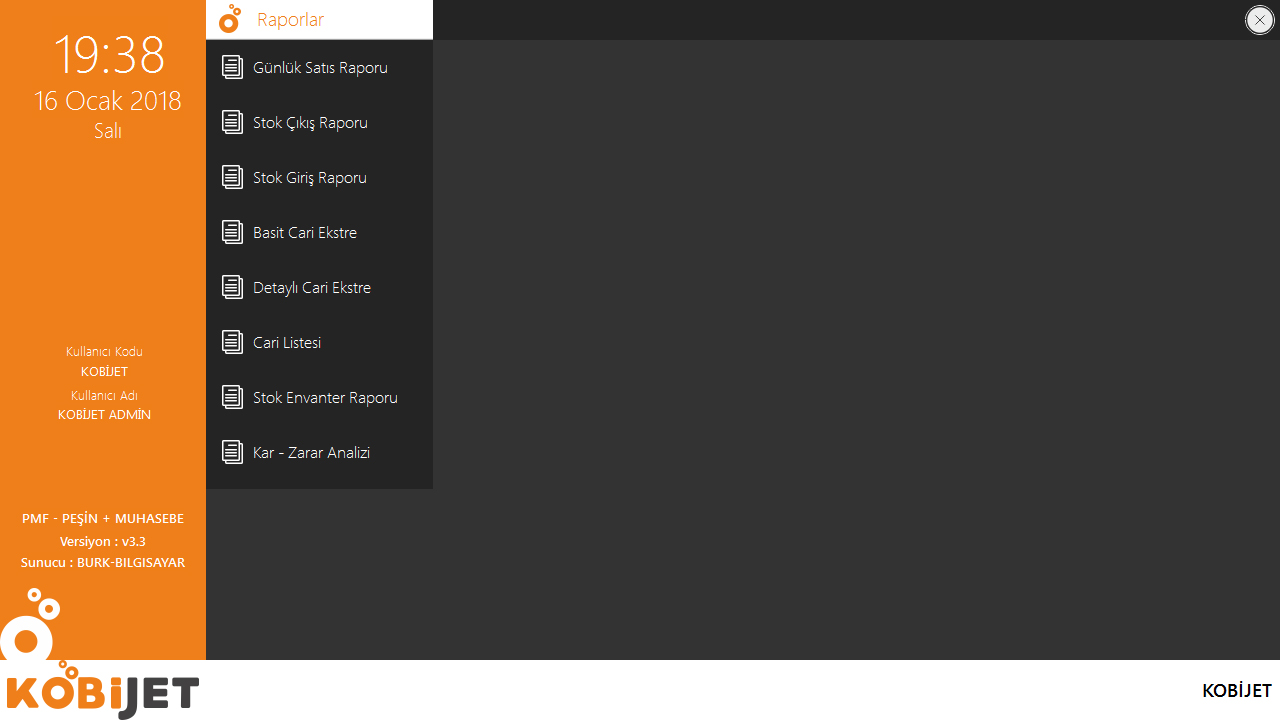The width and height of the screenshot is (1280, 720).
Task: Click the Kullanıcı Kodu label
Action: [104, 352]
